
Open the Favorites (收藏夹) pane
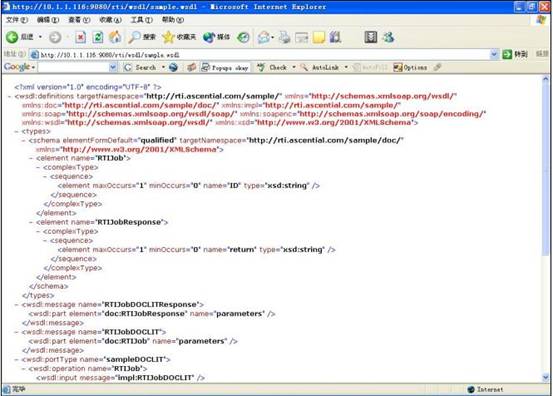(x=179, y=37)
